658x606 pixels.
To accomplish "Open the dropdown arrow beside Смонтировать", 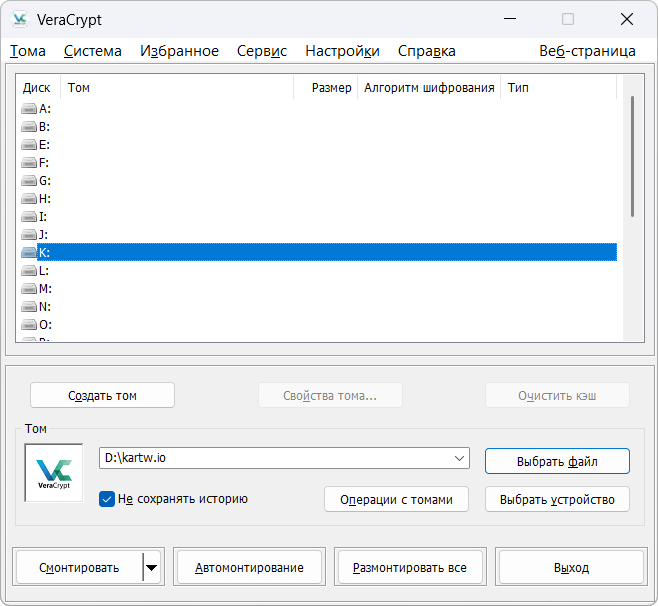I will point(152,568).
